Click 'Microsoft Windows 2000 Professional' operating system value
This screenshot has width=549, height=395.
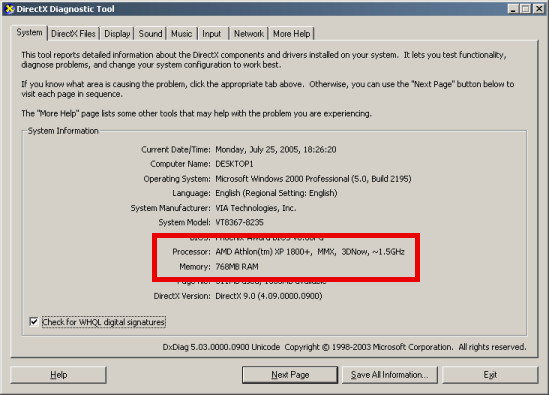(x=313, y=179)
